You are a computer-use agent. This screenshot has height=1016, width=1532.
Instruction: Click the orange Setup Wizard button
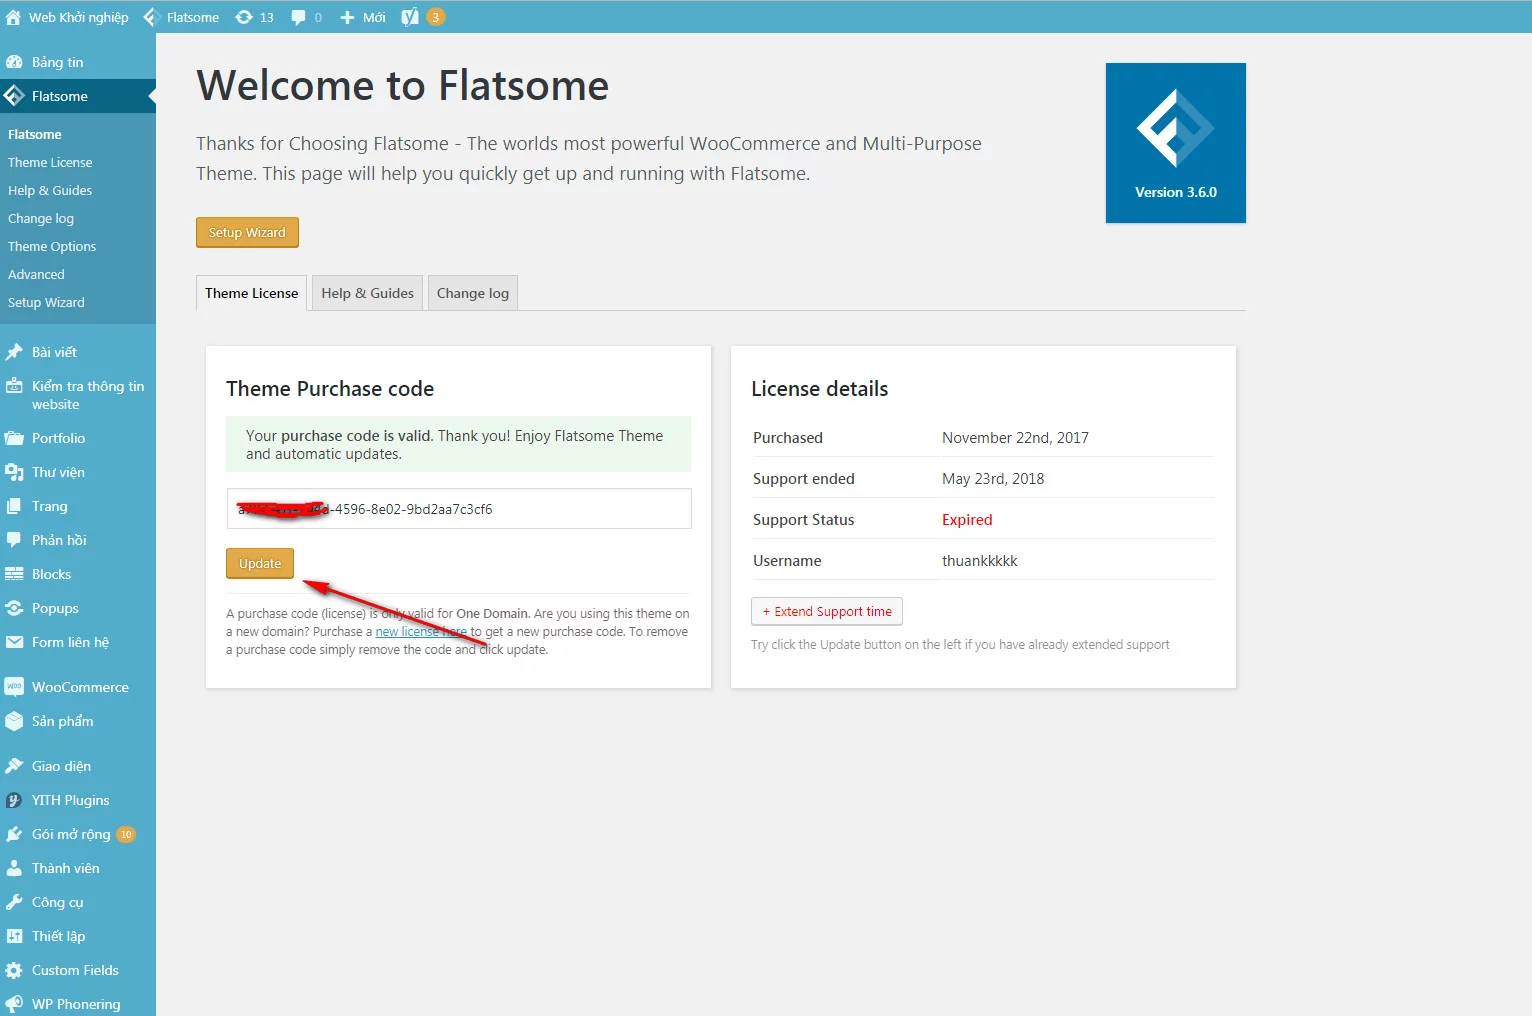coord(247,232)
